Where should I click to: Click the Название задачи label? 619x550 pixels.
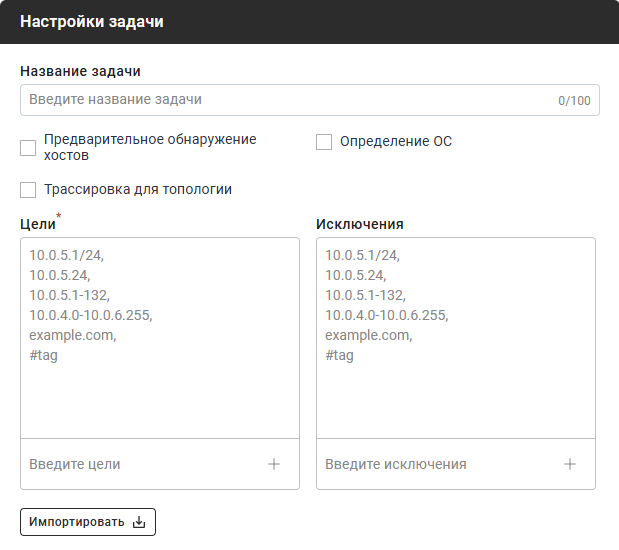(x=80, y=71)
